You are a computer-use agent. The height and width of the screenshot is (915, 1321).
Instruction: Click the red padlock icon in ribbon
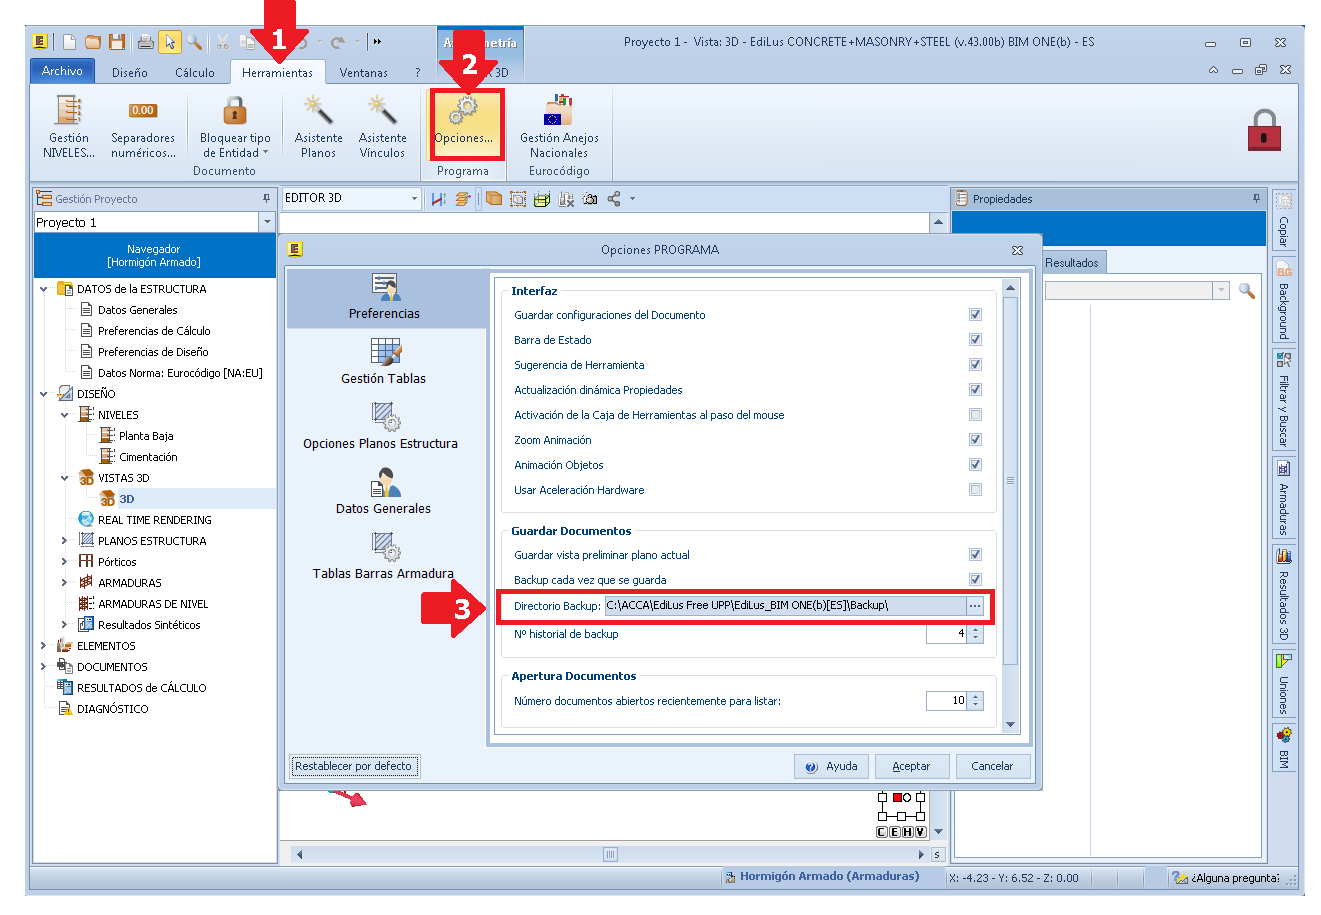tap(1264, 130)
